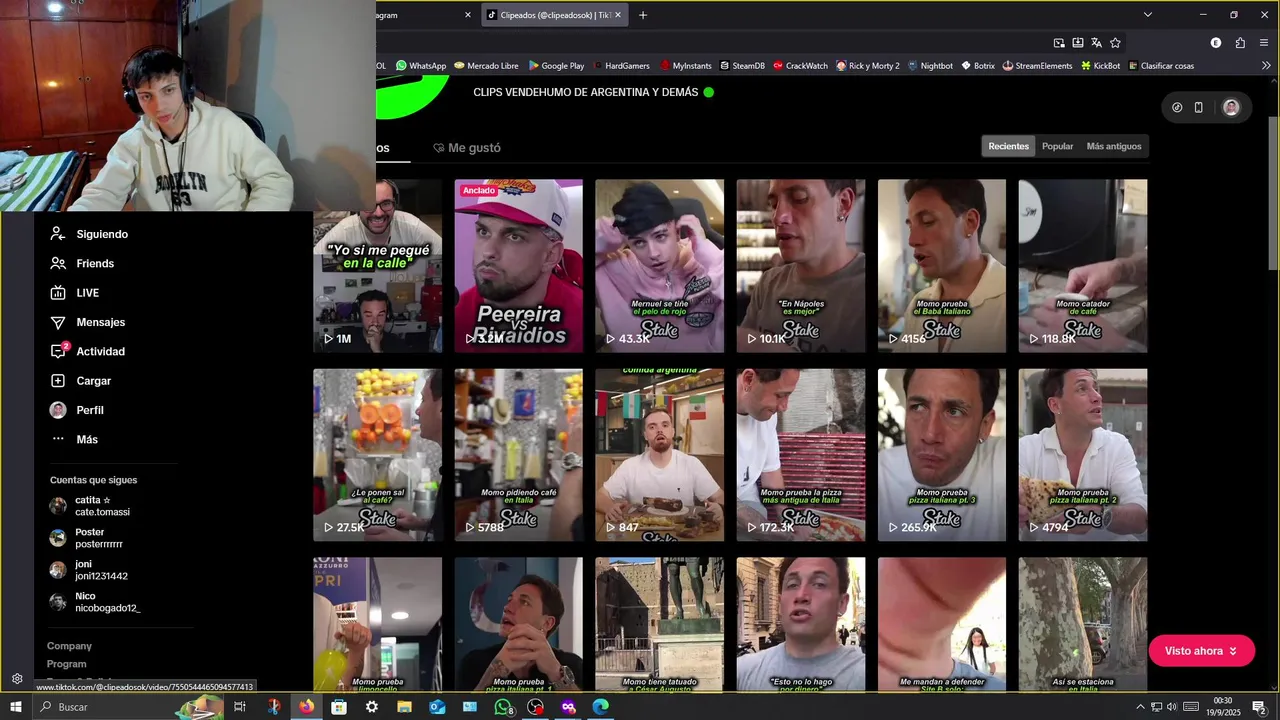Open Peereira vs Rivaldios pinned video
Image resolution: width=1280 pixels, height=720 pixels.
click(518, 266)
